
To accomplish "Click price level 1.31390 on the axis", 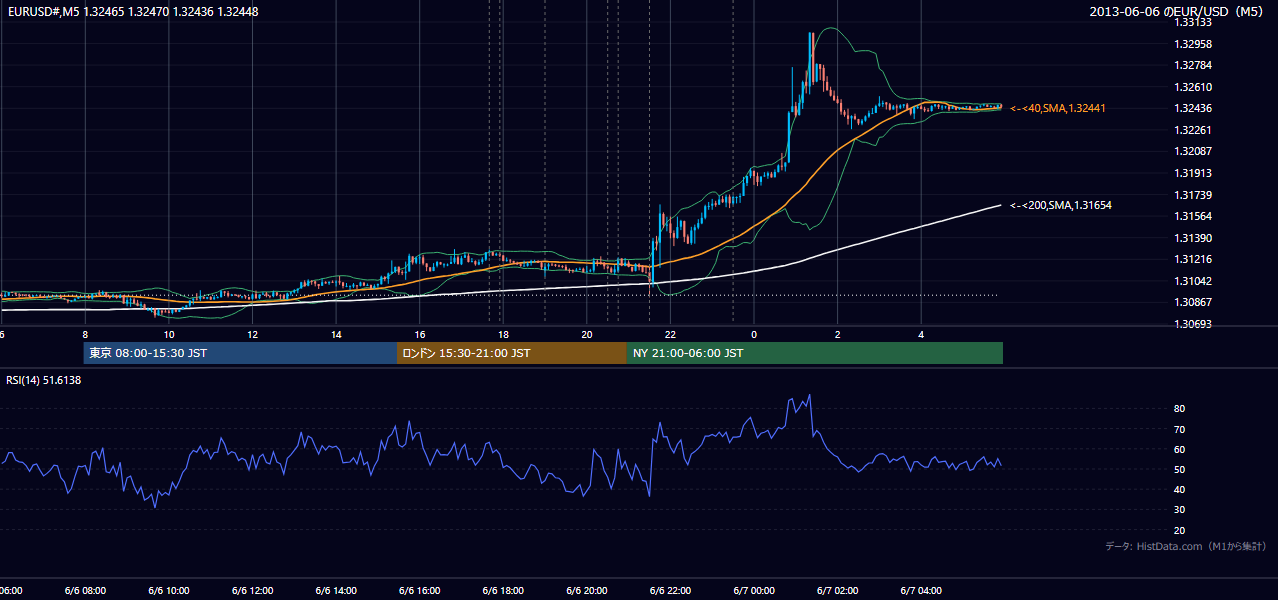I will [1193, 238].
